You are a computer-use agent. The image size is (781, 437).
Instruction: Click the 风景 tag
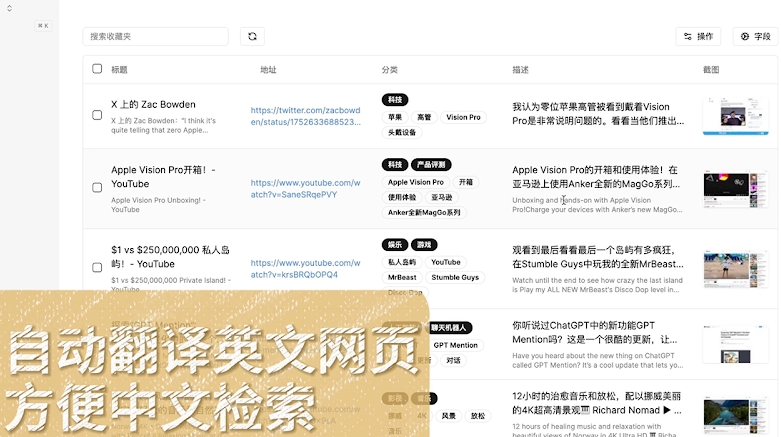[448, 416]
